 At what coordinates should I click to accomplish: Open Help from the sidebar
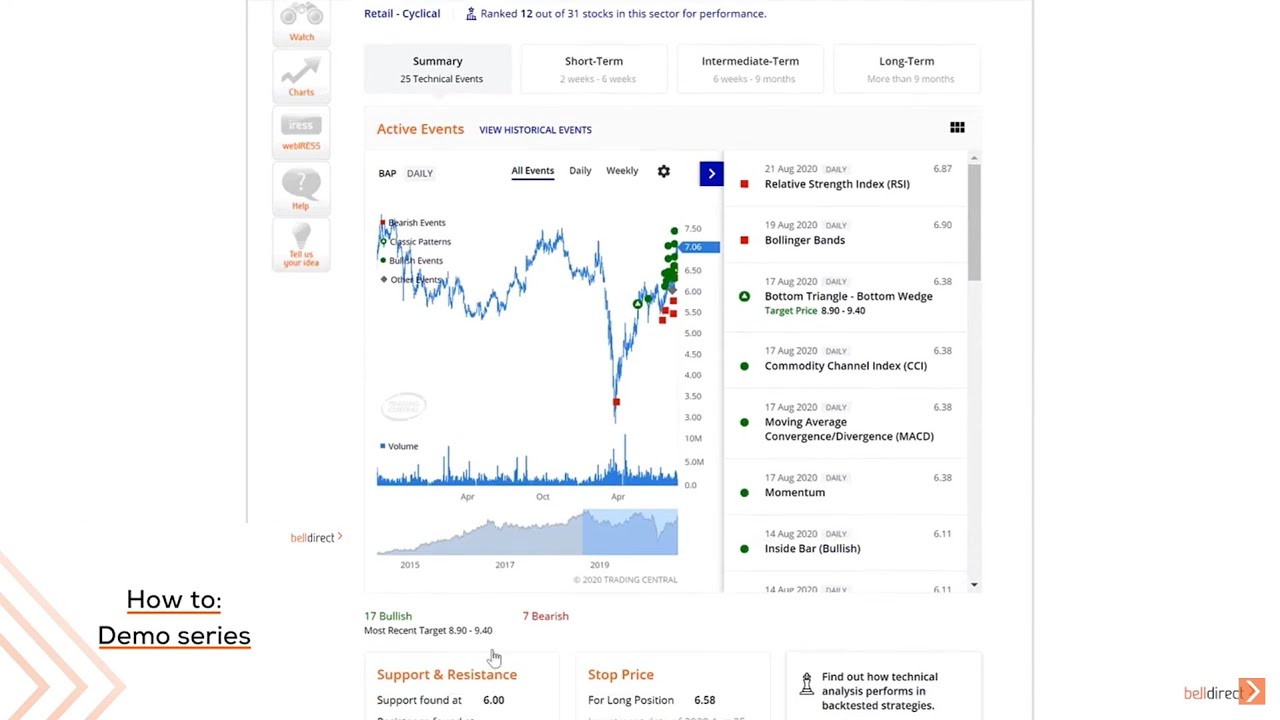pyautogui.click(x=301, y=187)
